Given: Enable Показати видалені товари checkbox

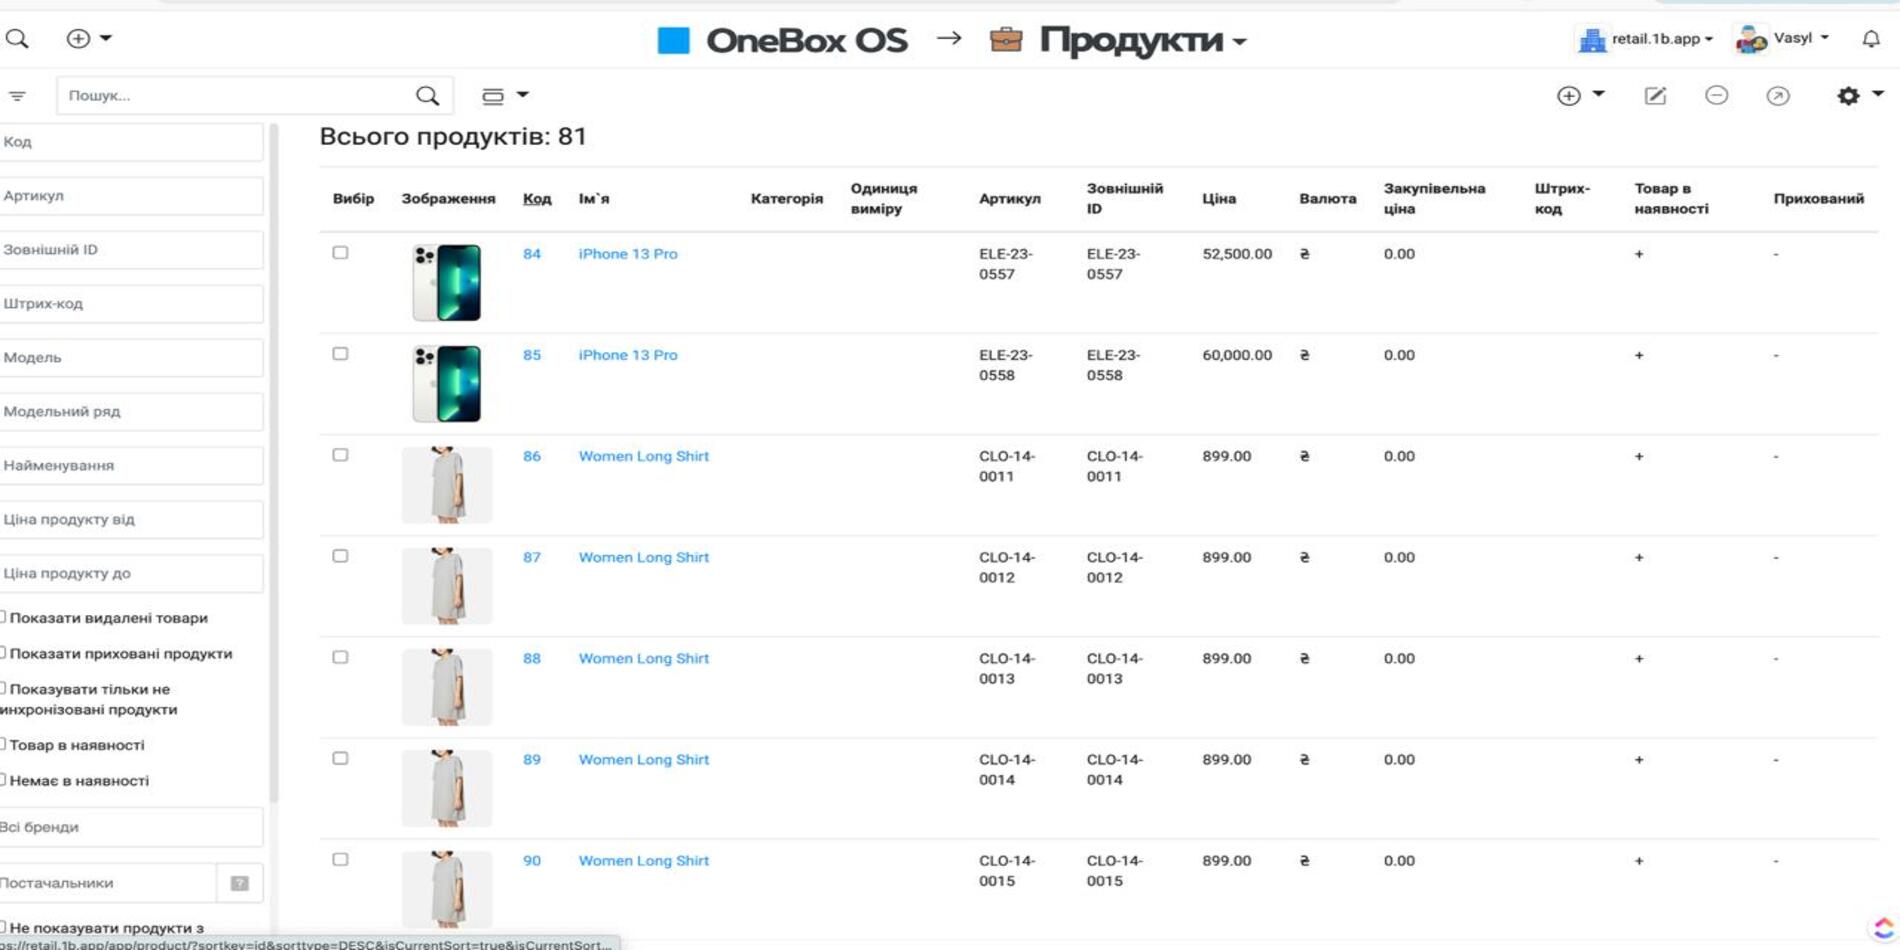Looking at the screenshot, I should tap(3, 618).
